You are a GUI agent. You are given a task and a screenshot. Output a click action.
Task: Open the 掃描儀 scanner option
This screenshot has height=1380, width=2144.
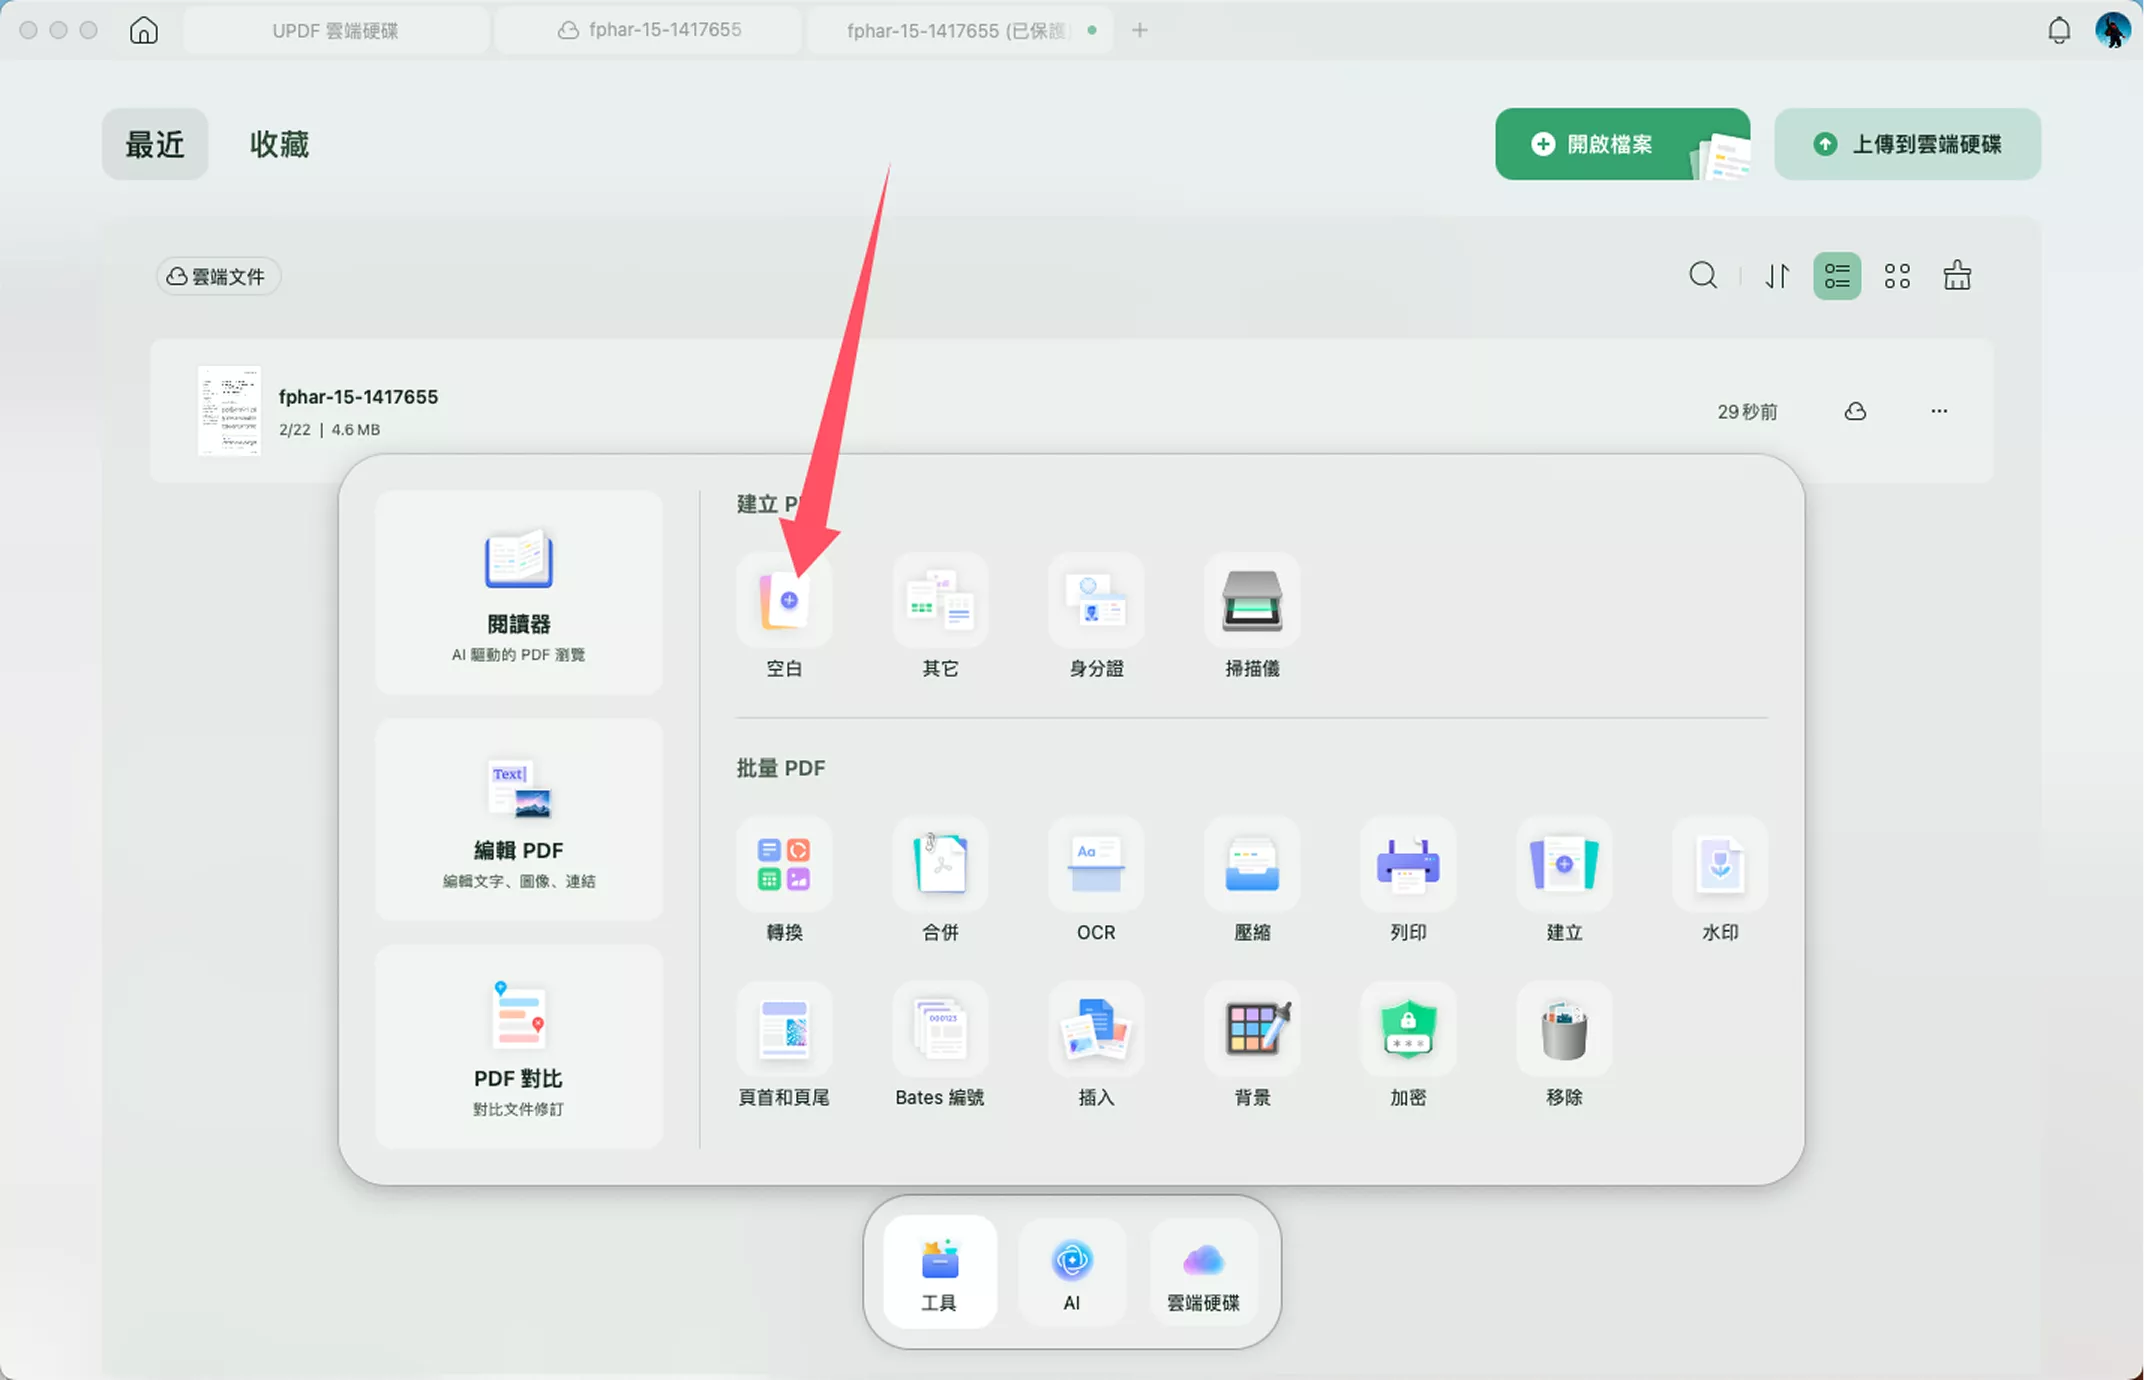1252,601
